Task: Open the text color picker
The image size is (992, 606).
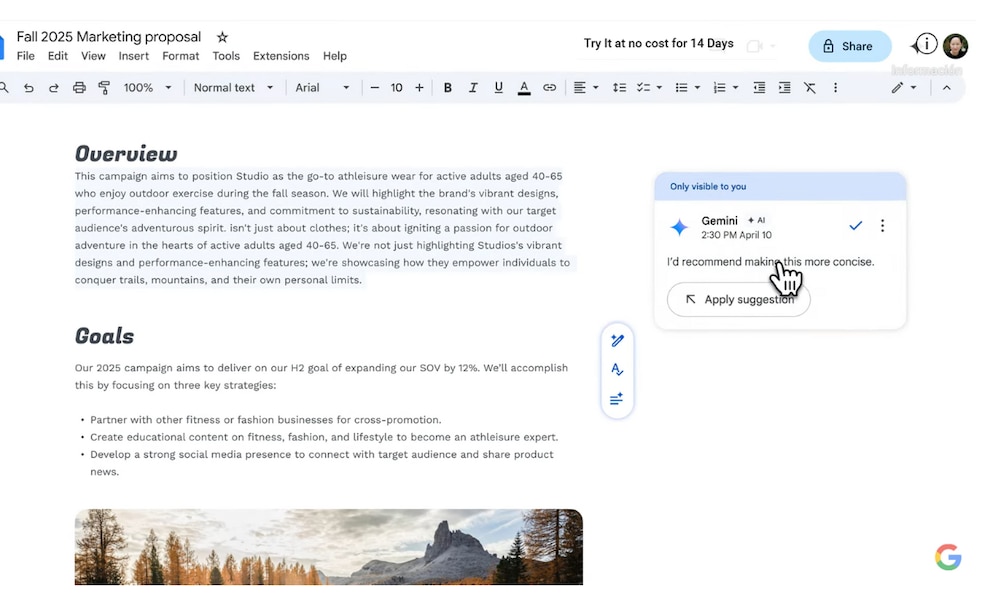Action: [x=524, y=88]
